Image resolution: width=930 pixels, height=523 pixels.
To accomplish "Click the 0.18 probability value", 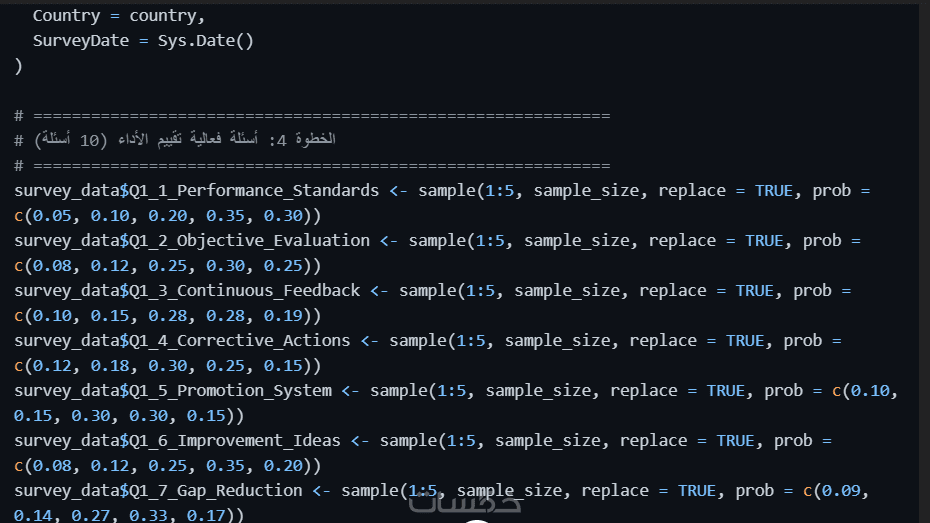I will click(110, 365).
